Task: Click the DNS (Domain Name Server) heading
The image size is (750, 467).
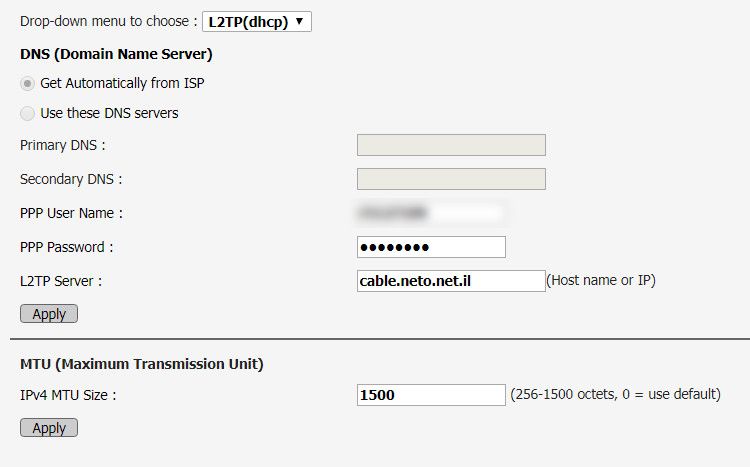Action: (116, 54)
